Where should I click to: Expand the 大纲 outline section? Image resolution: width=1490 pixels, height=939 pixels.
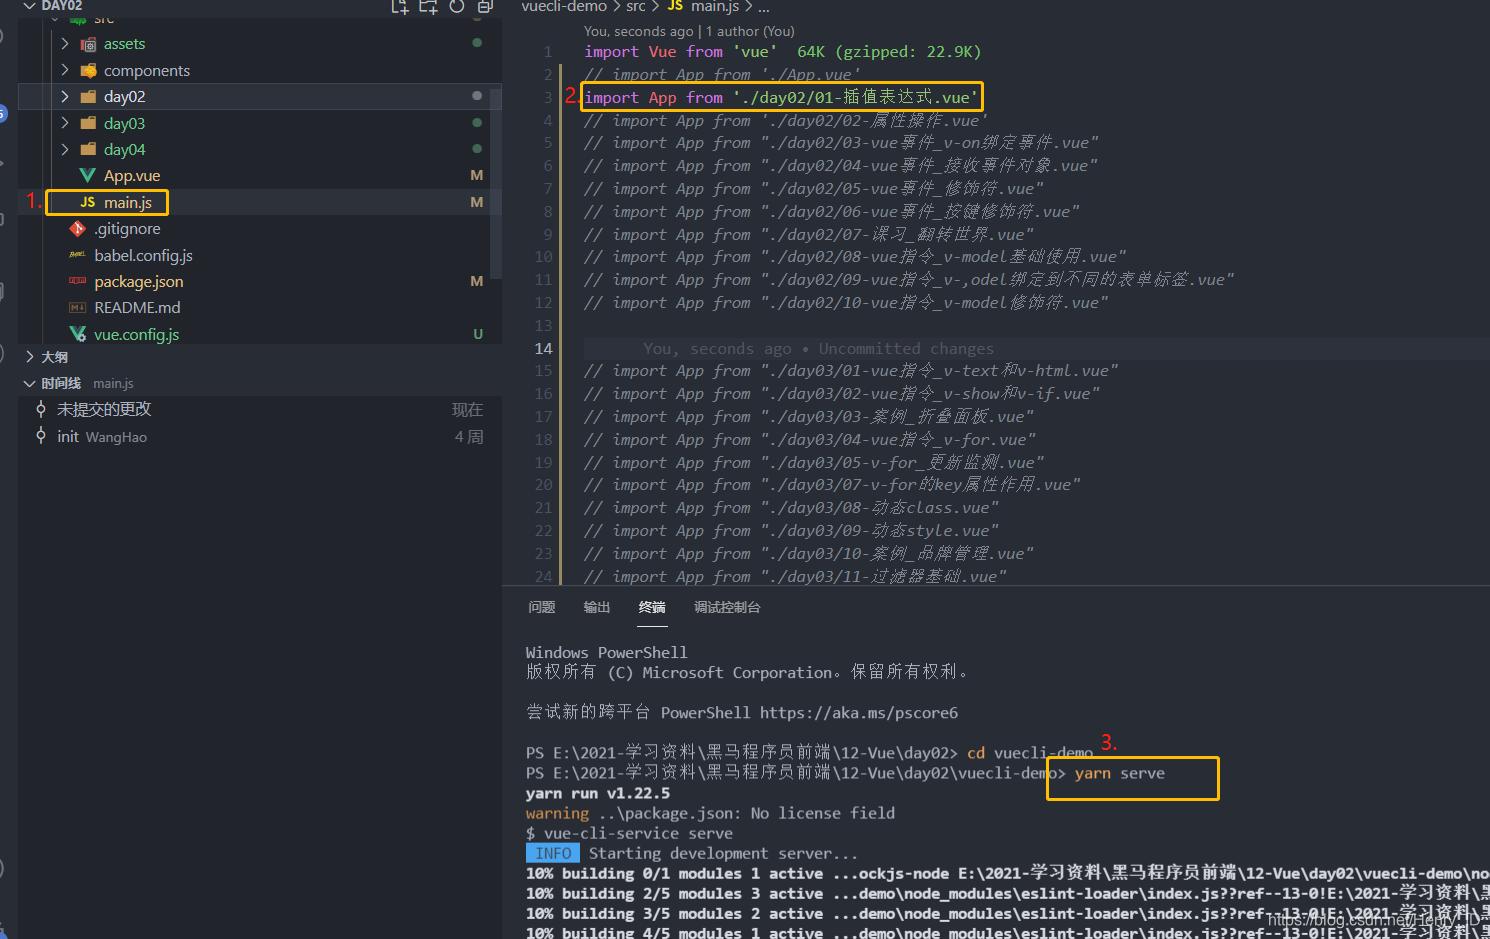[29, 357]
